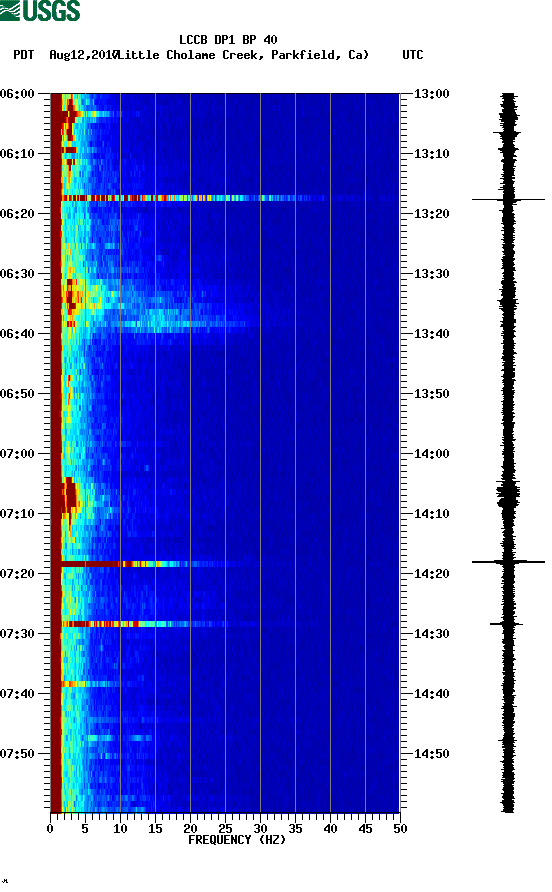Click the '06:00' PDT time label
Image resolution: width=552 pixels, height=892 pixels.
pos(18,94)
